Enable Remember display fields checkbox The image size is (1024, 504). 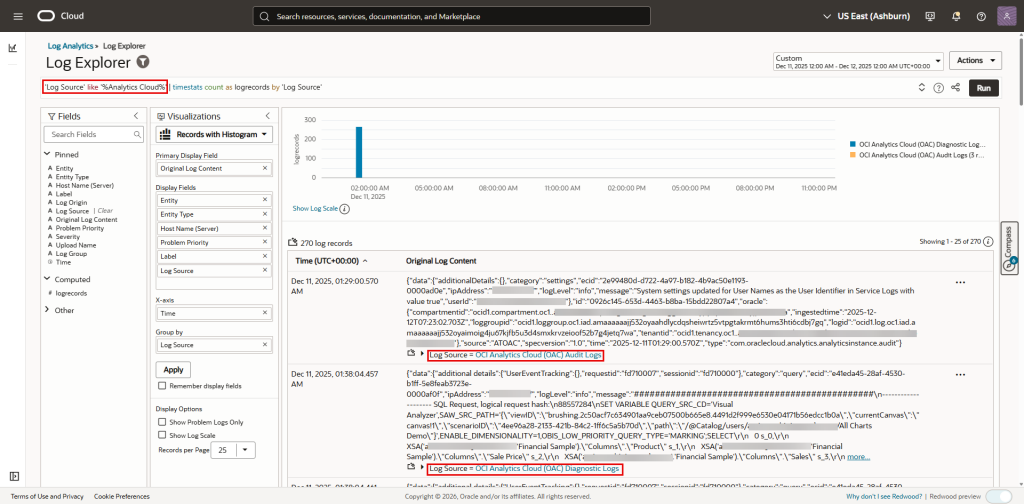pyautogui.click(x=163, y=385)
